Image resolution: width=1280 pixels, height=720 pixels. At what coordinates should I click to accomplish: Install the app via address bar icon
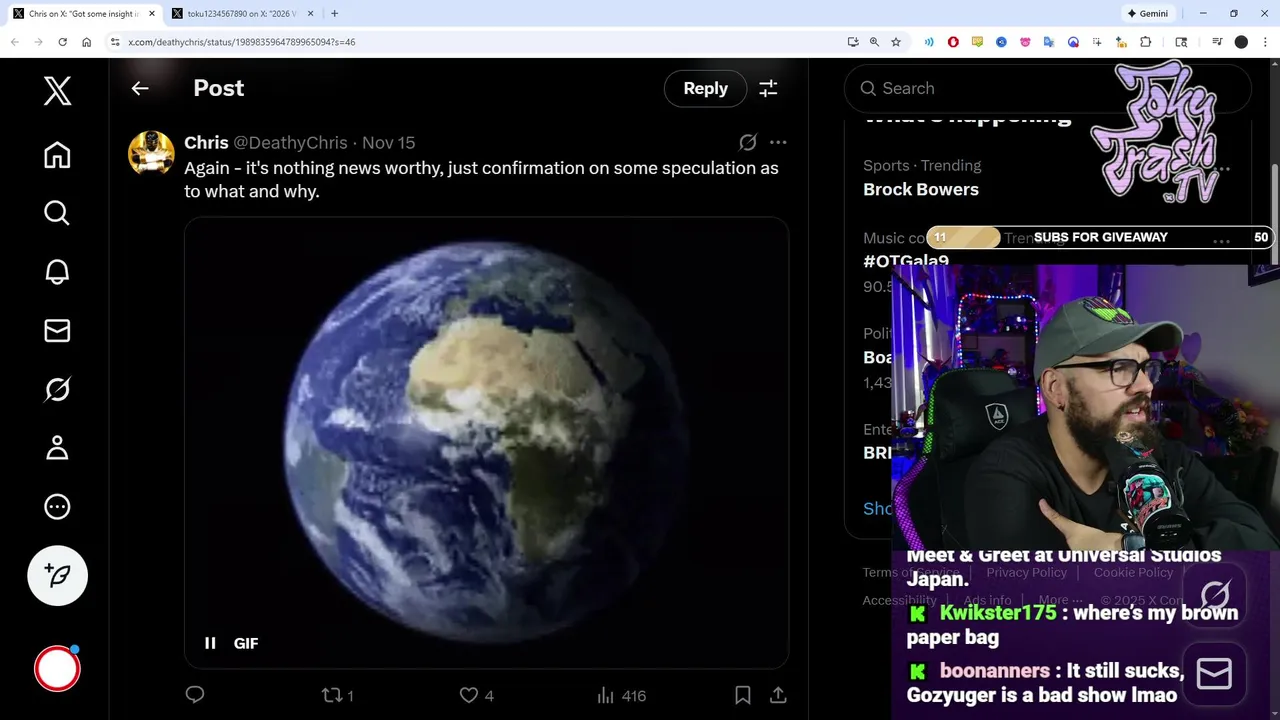pos(852,42)
